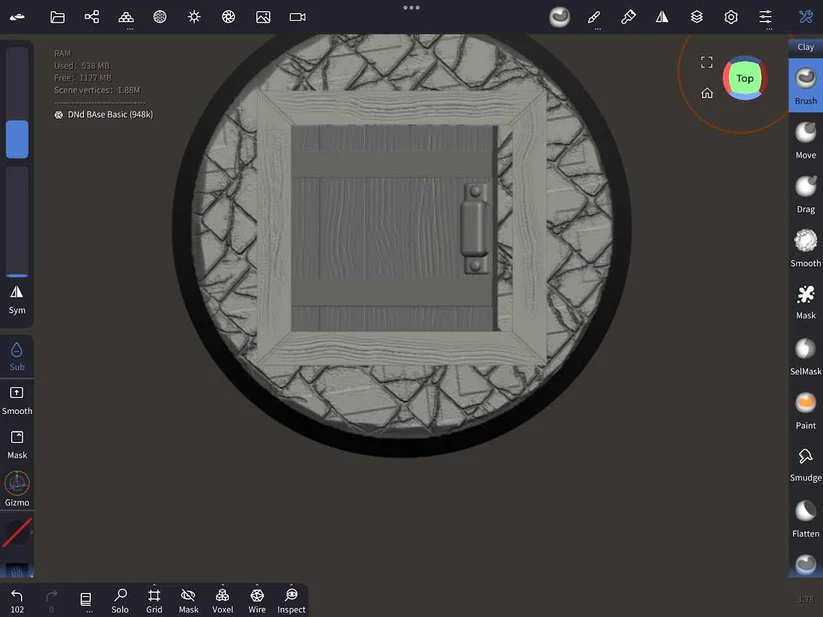The width and height of the screenshot is (823, 617).
Task: Reset view with home icon
Action: [707, 93]
